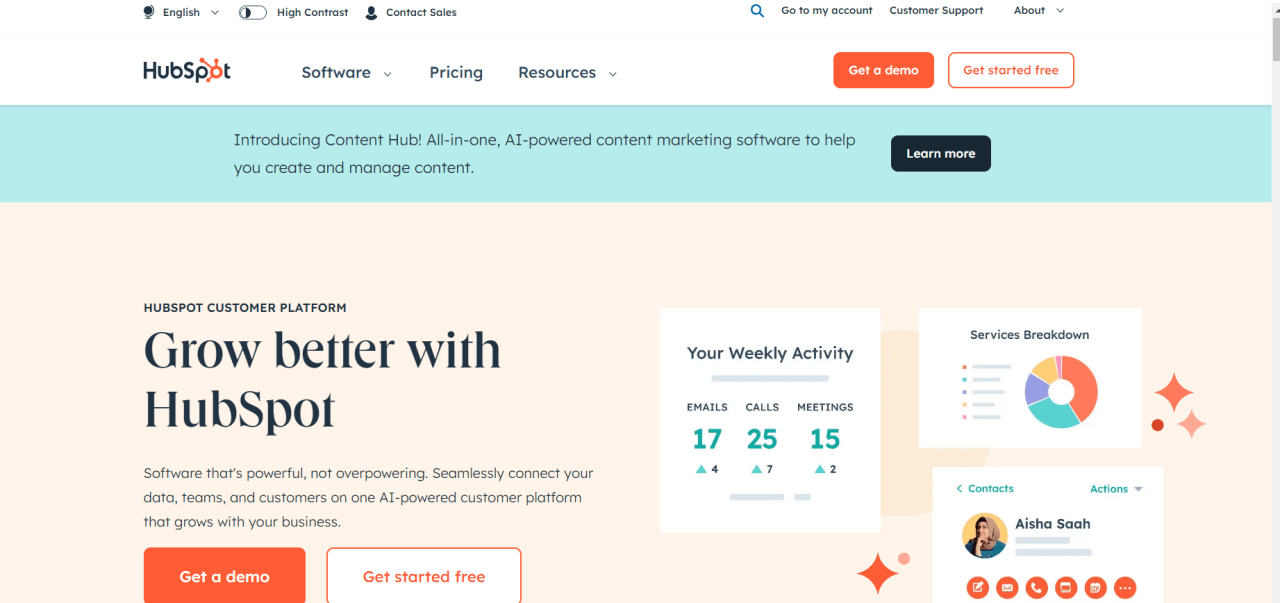Call Aisha Saah with the phone icon
Screen dimensions: 1280x603
1036,587
